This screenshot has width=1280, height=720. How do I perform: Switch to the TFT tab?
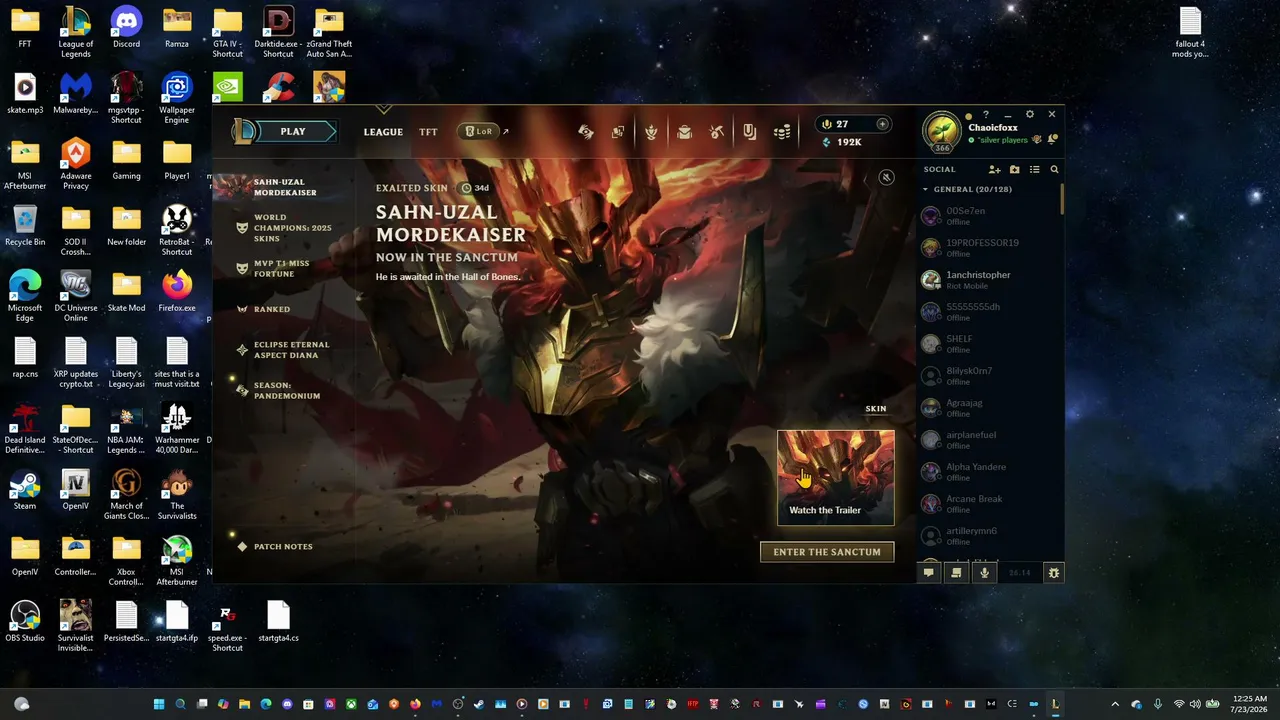point(428,132)
